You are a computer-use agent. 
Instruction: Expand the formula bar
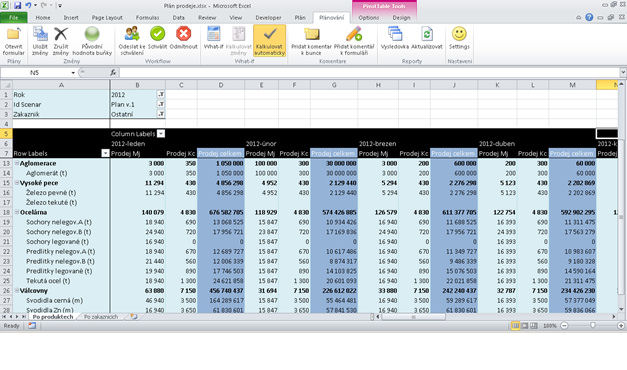pos(623,72)
